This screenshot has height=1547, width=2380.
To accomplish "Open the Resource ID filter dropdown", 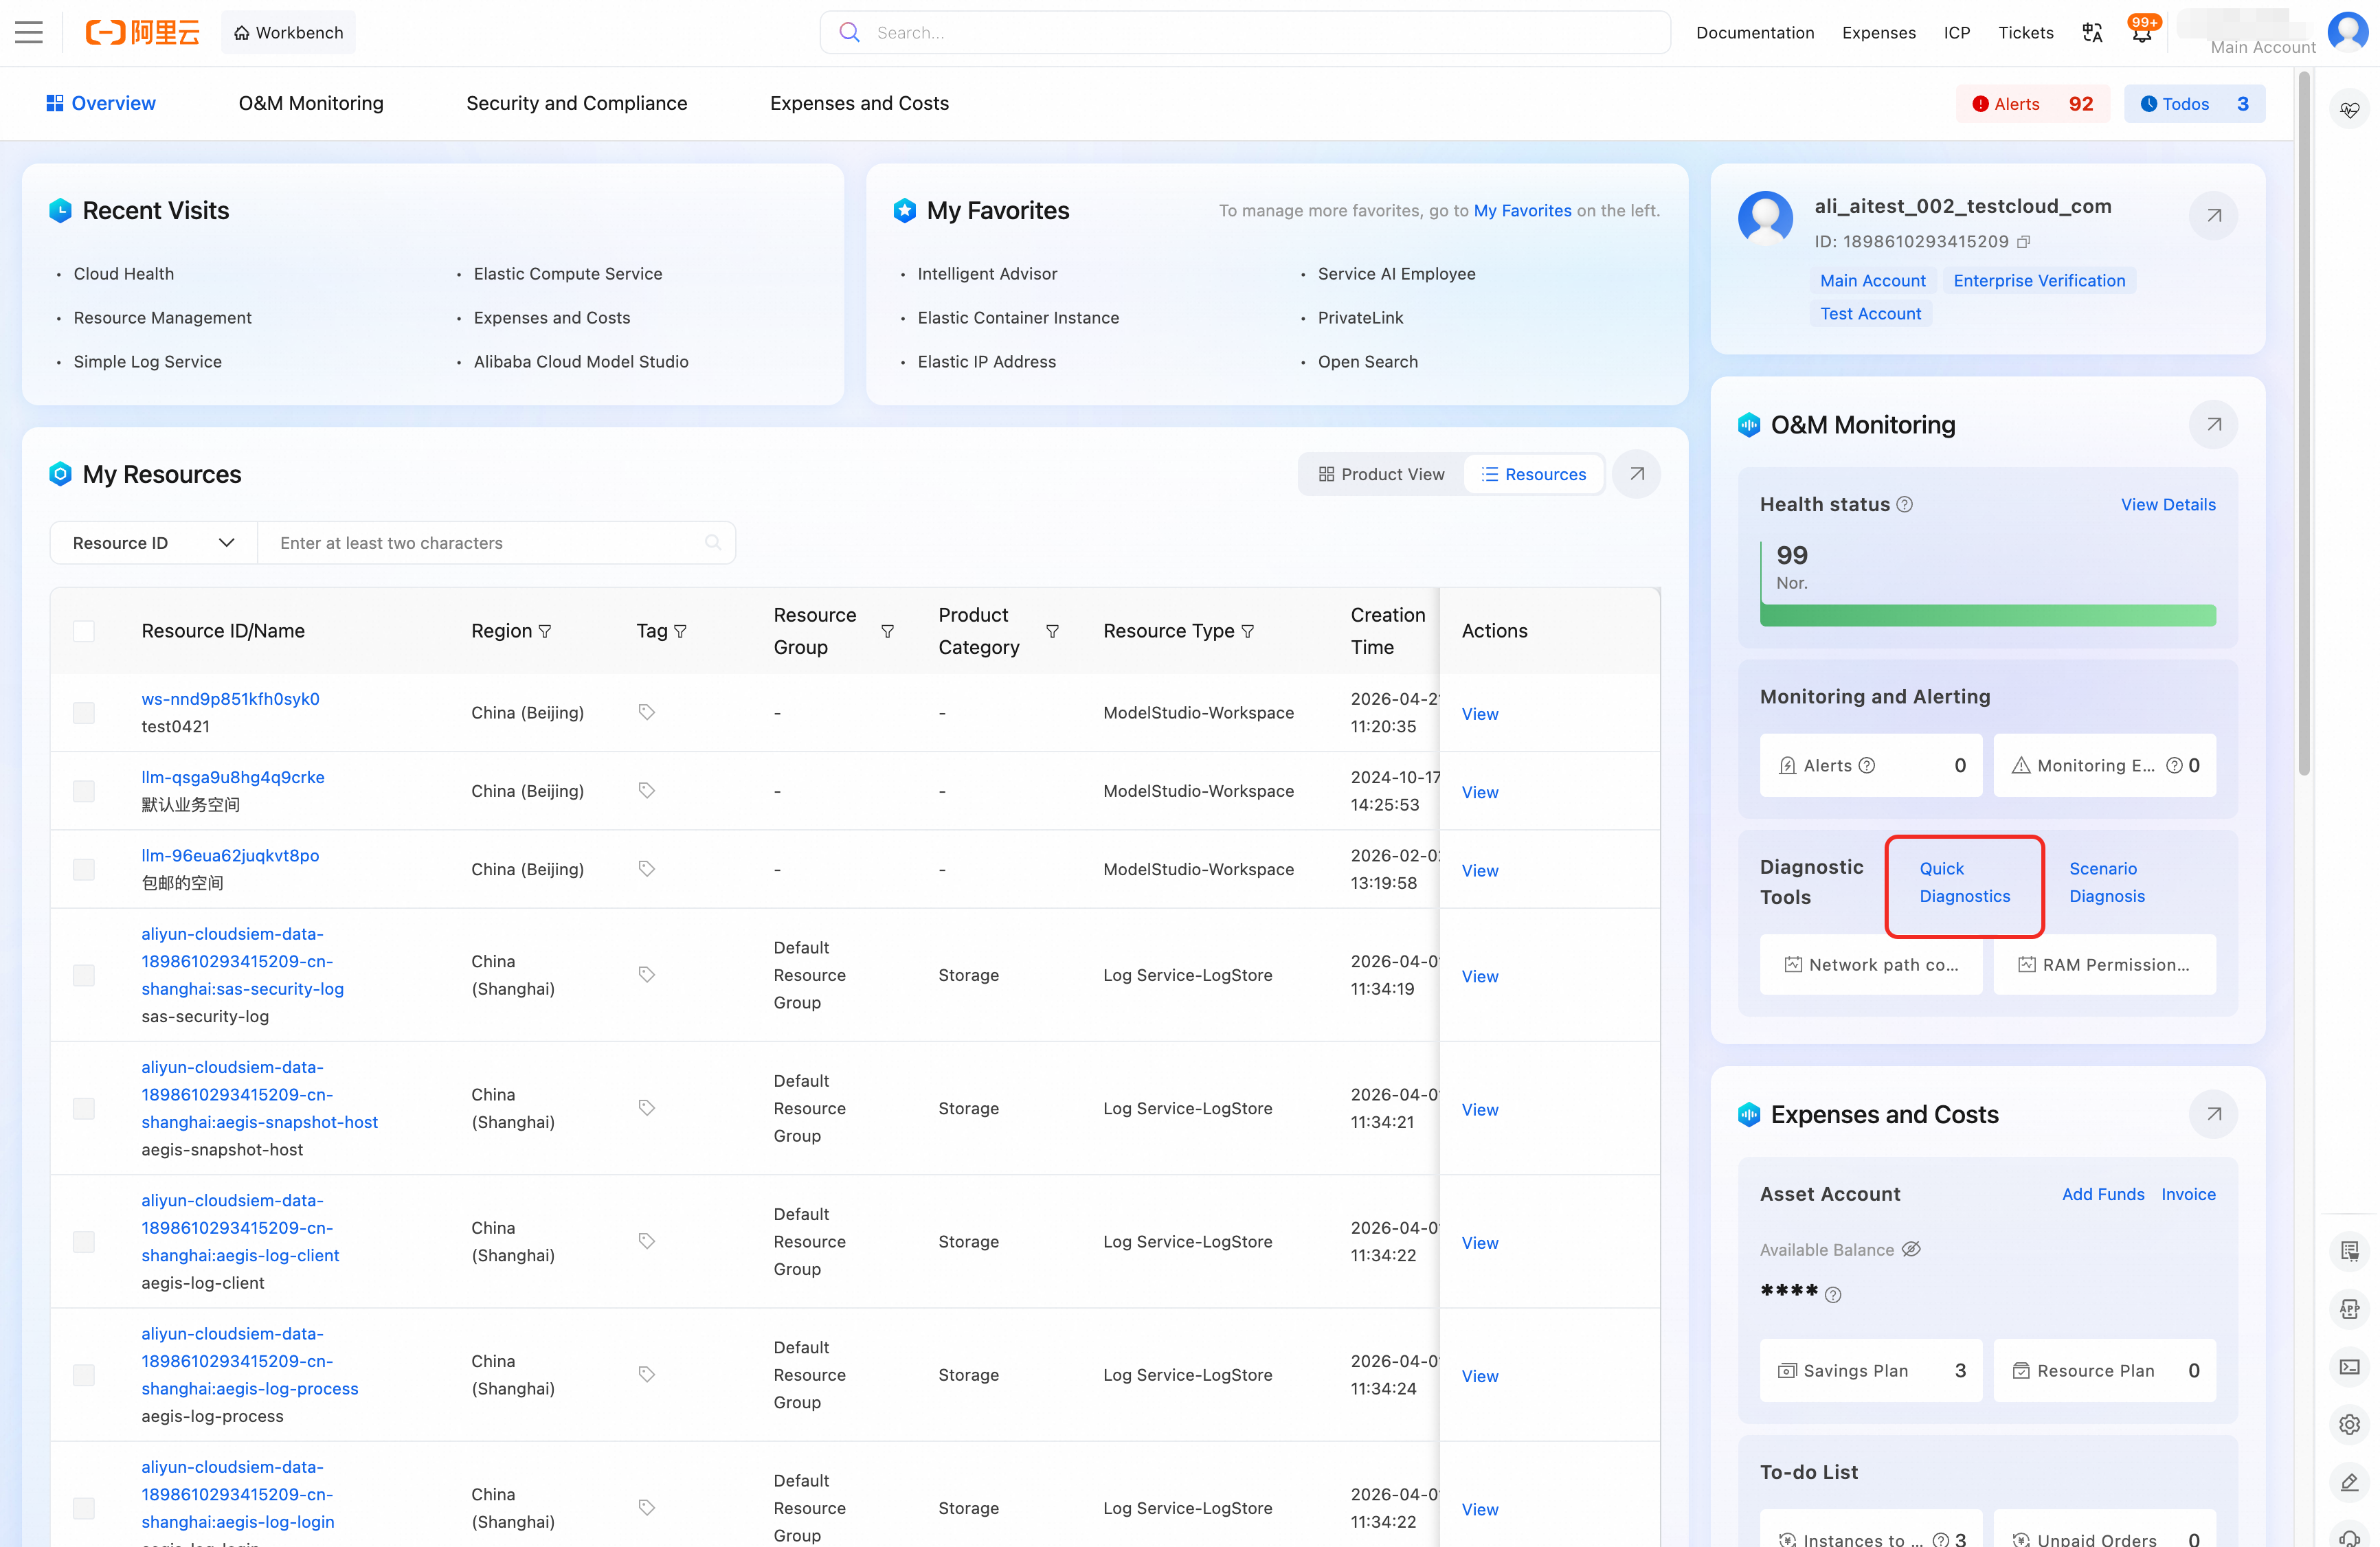I will (154, 543).
